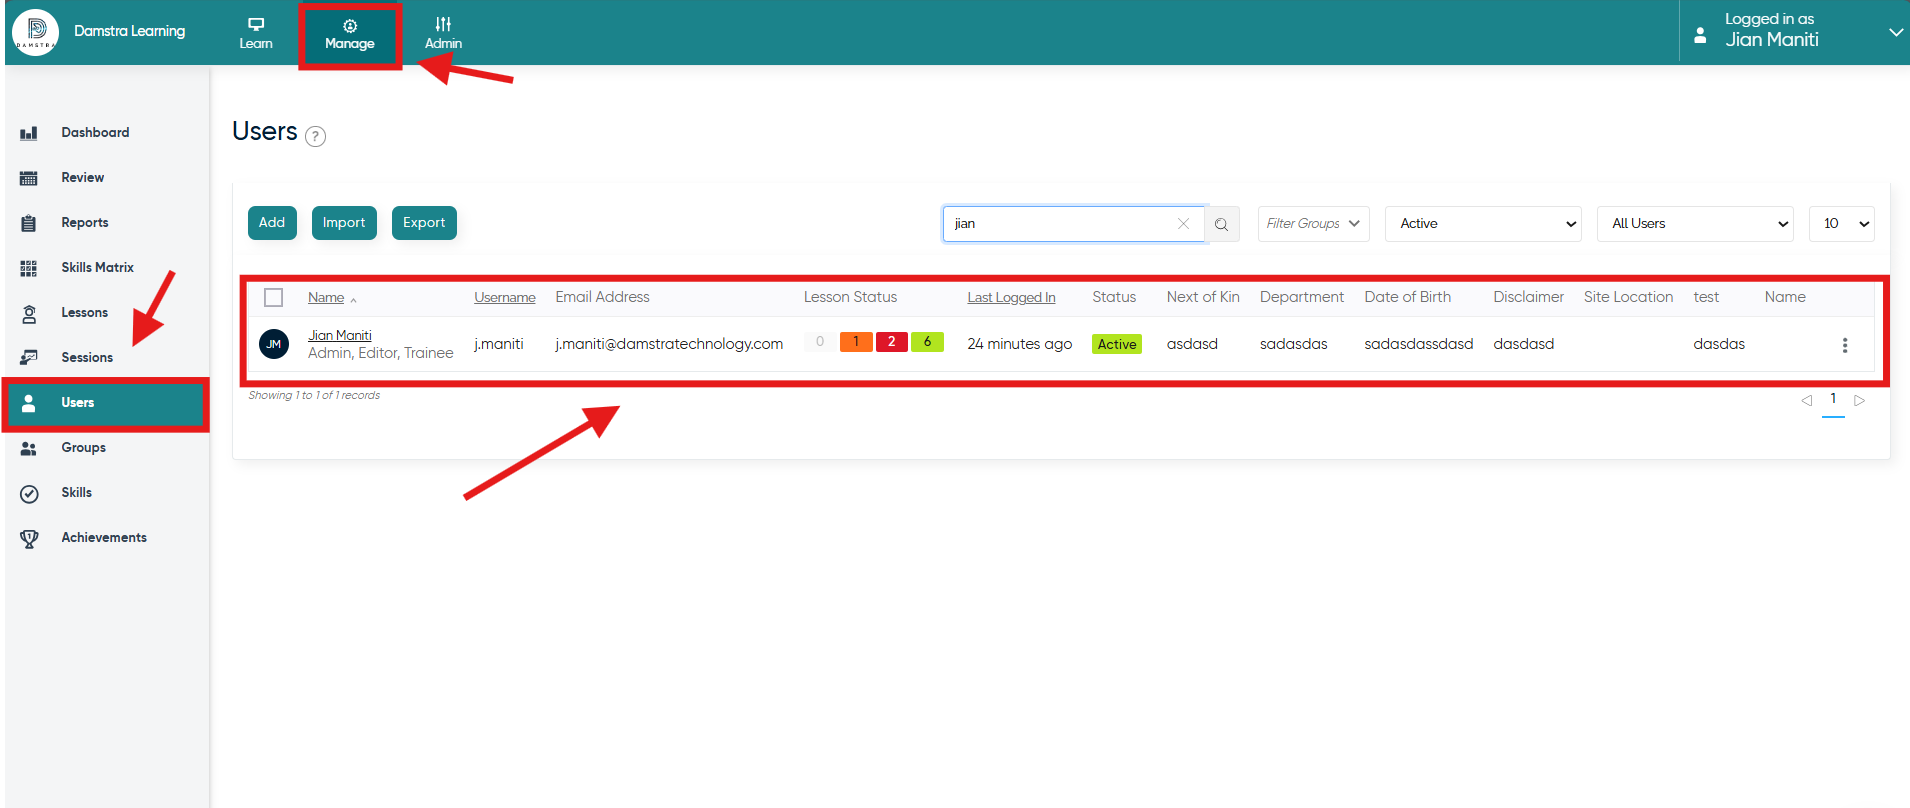The image size is (1910, 808).
Task: Sort by Last Logged In column
Action: [x=1011, y=297]
